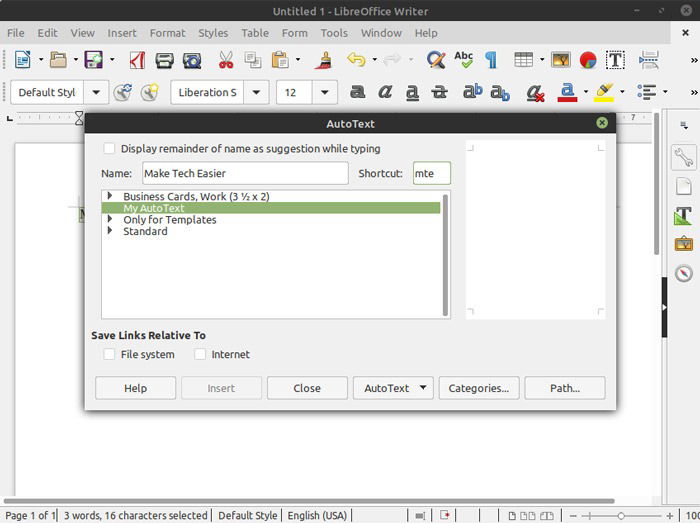Export directly as PDF icon

(x=137, y=60)
